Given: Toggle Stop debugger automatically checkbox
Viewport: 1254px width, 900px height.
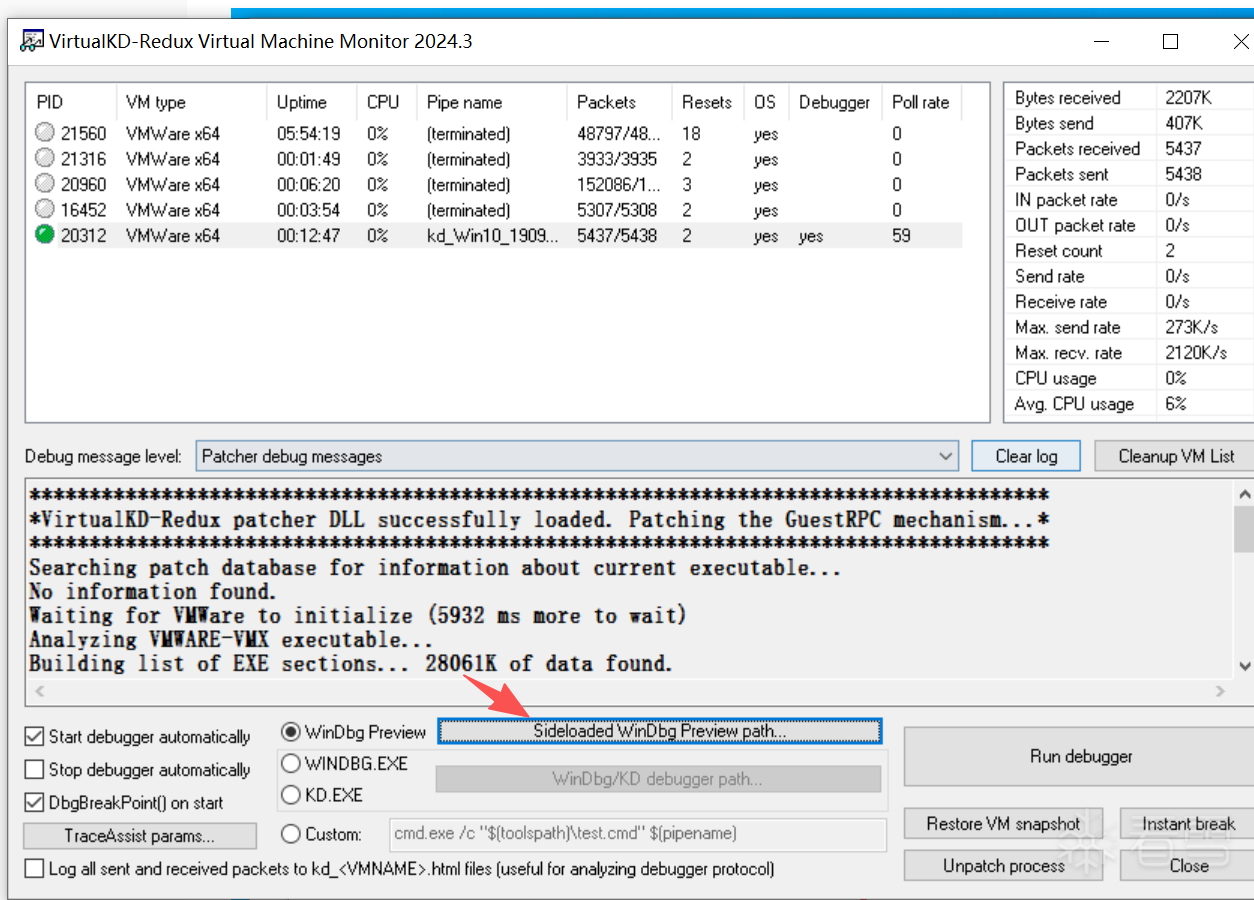Looking at the screenshot, I should [34, 770].
